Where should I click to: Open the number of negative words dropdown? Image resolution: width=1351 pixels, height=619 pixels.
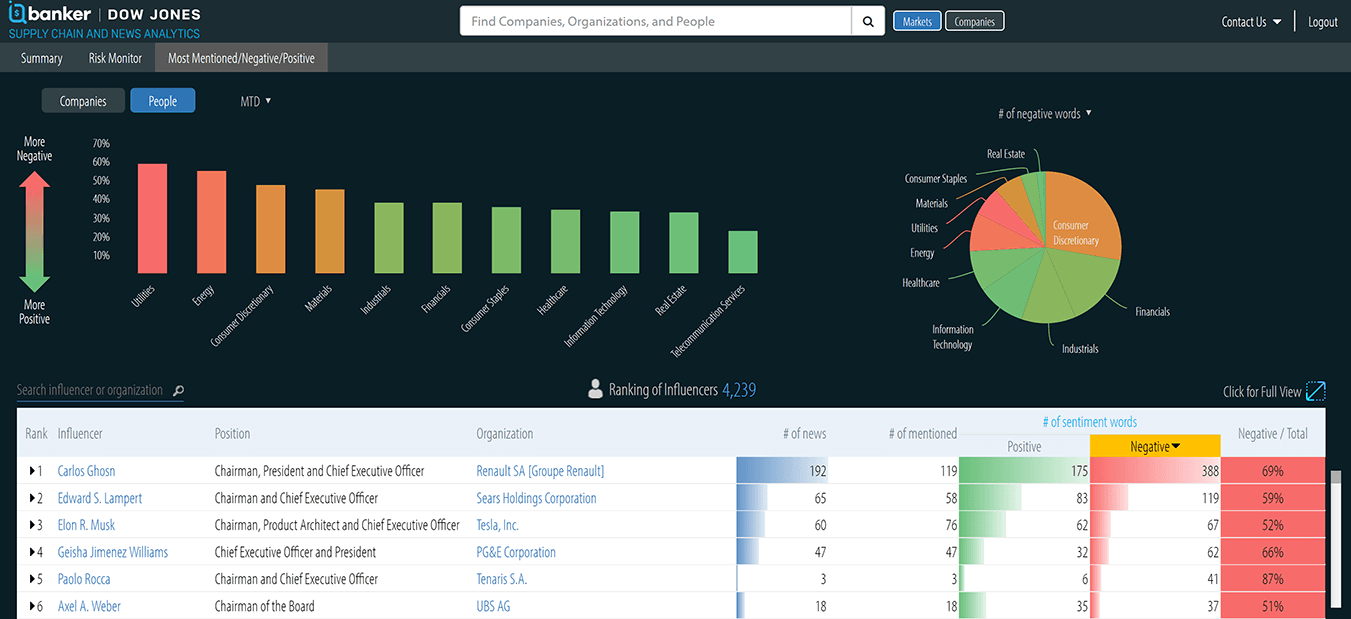[1045, 114]
